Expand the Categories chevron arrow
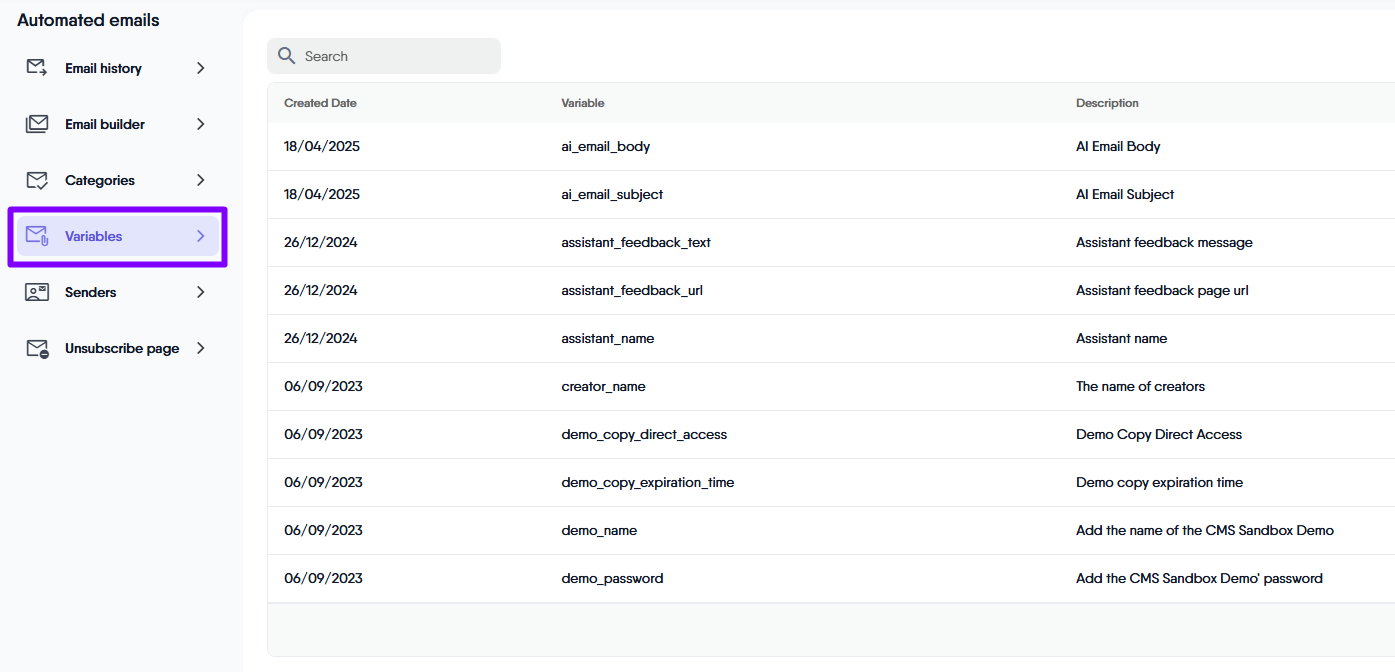 point(200,180)
